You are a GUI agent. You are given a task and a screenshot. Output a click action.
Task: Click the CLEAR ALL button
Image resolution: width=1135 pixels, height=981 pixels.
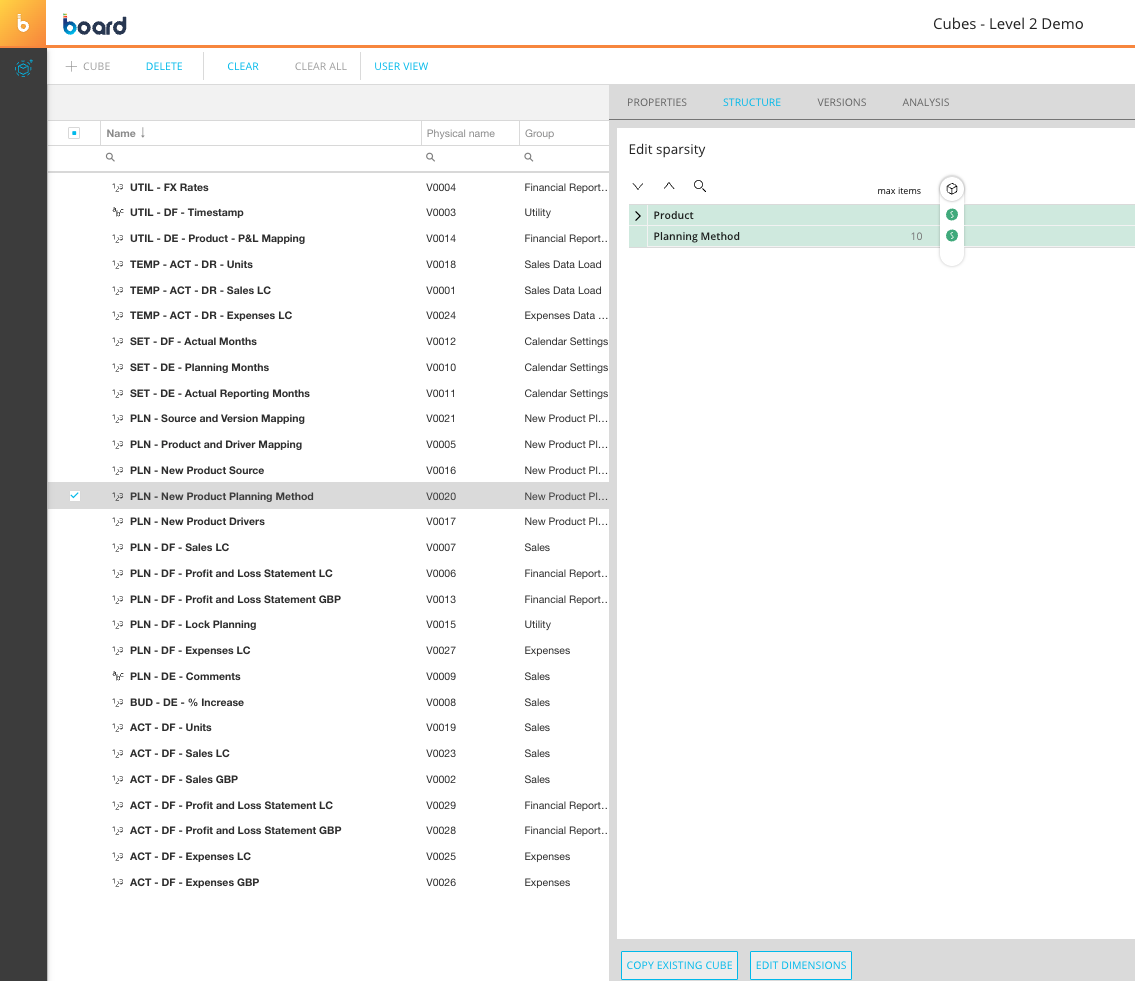coord(321,66)
